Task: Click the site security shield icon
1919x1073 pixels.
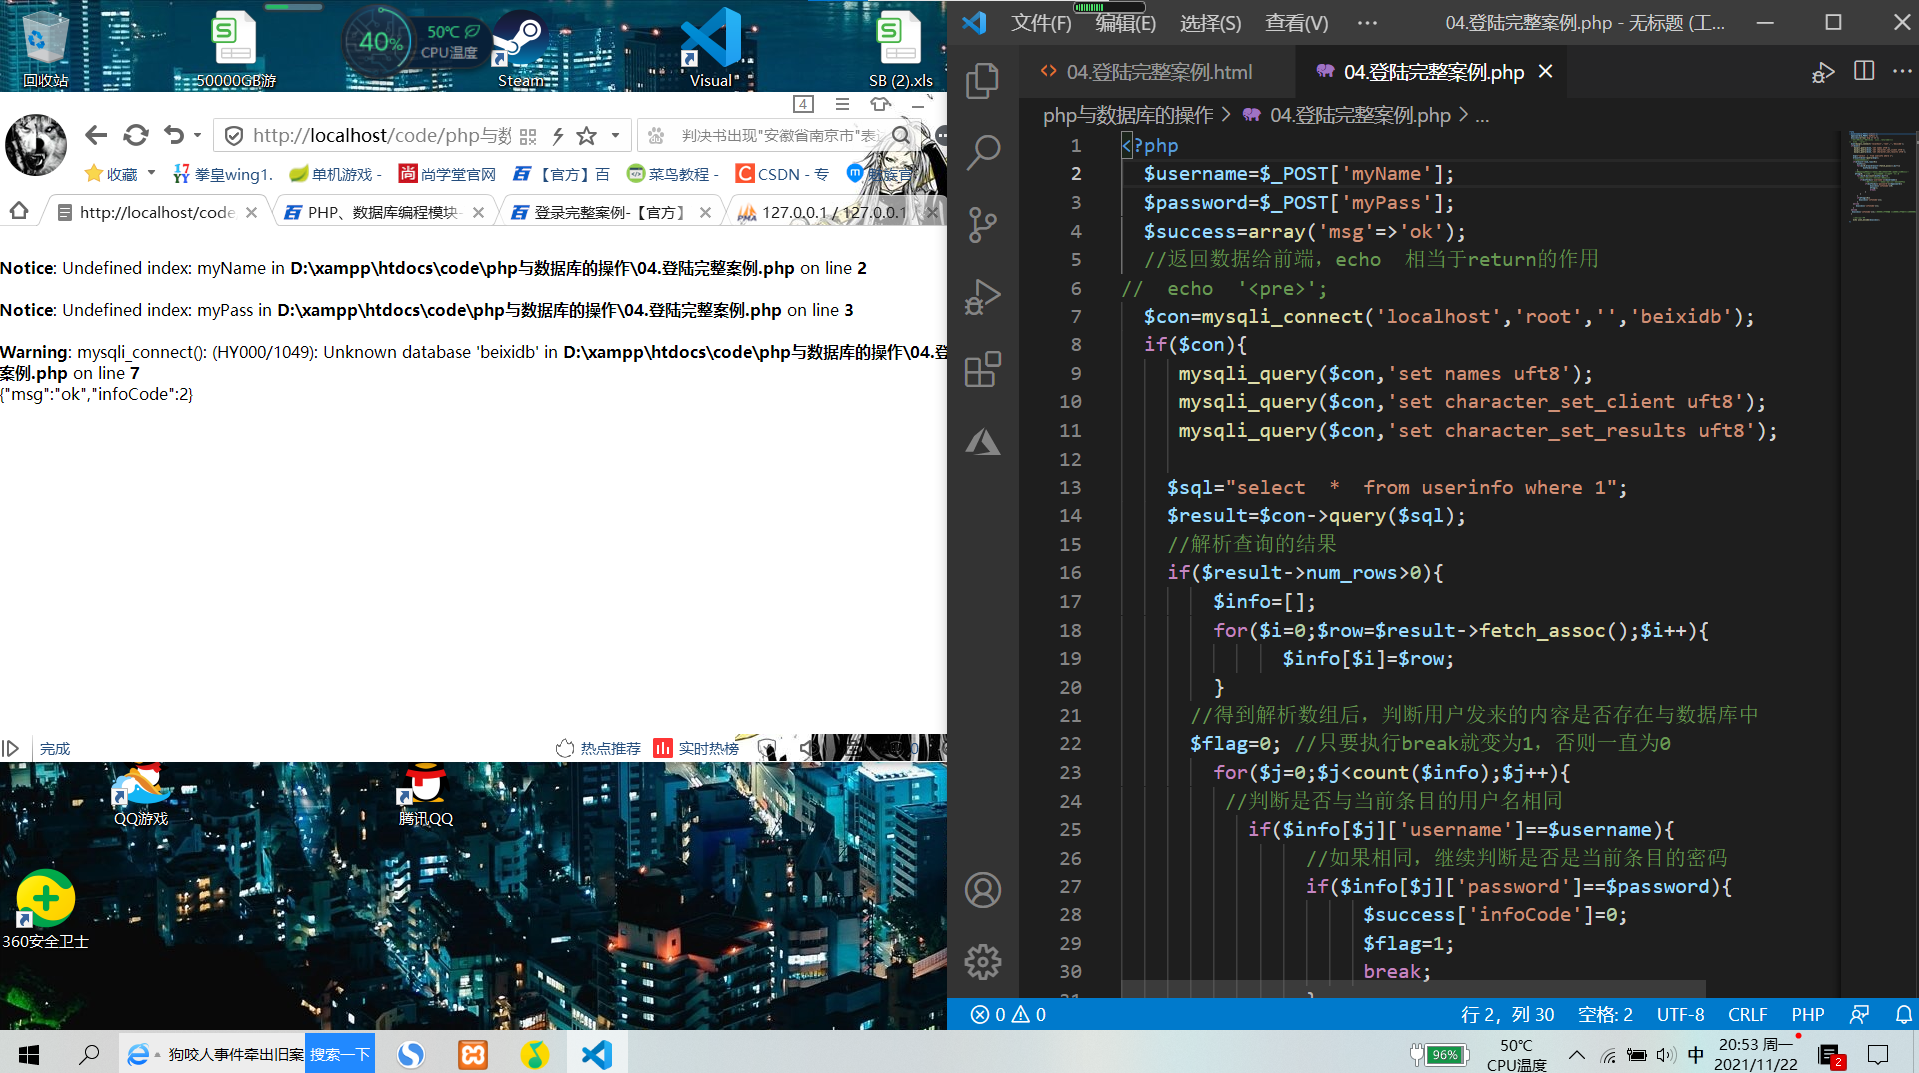Action: pyautogui.click(x=233, y=136)
